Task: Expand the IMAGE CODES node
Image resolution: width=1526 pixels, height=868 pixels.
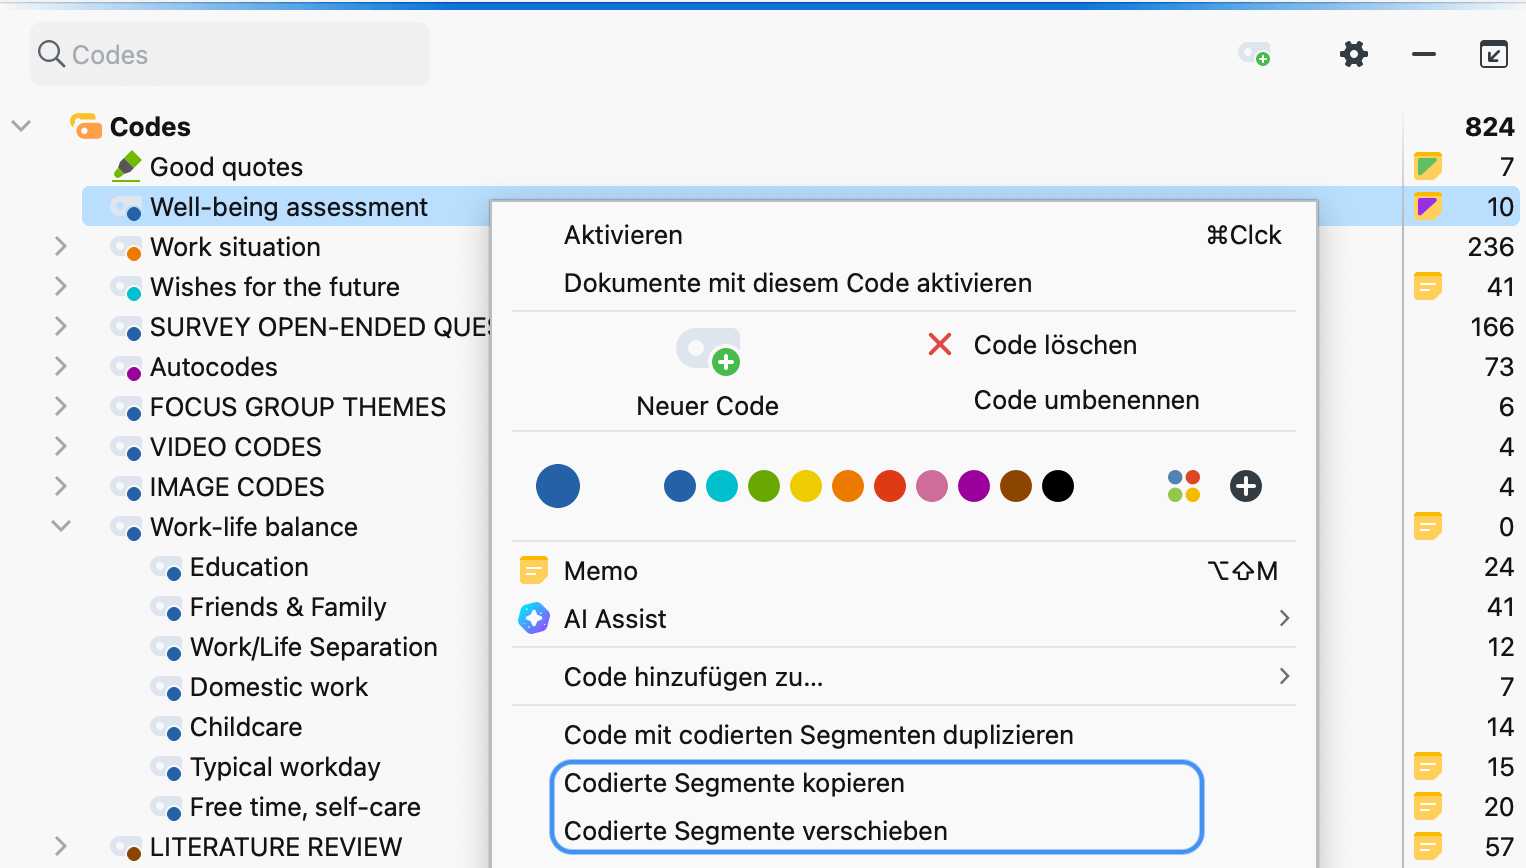Action: (61, 486)
